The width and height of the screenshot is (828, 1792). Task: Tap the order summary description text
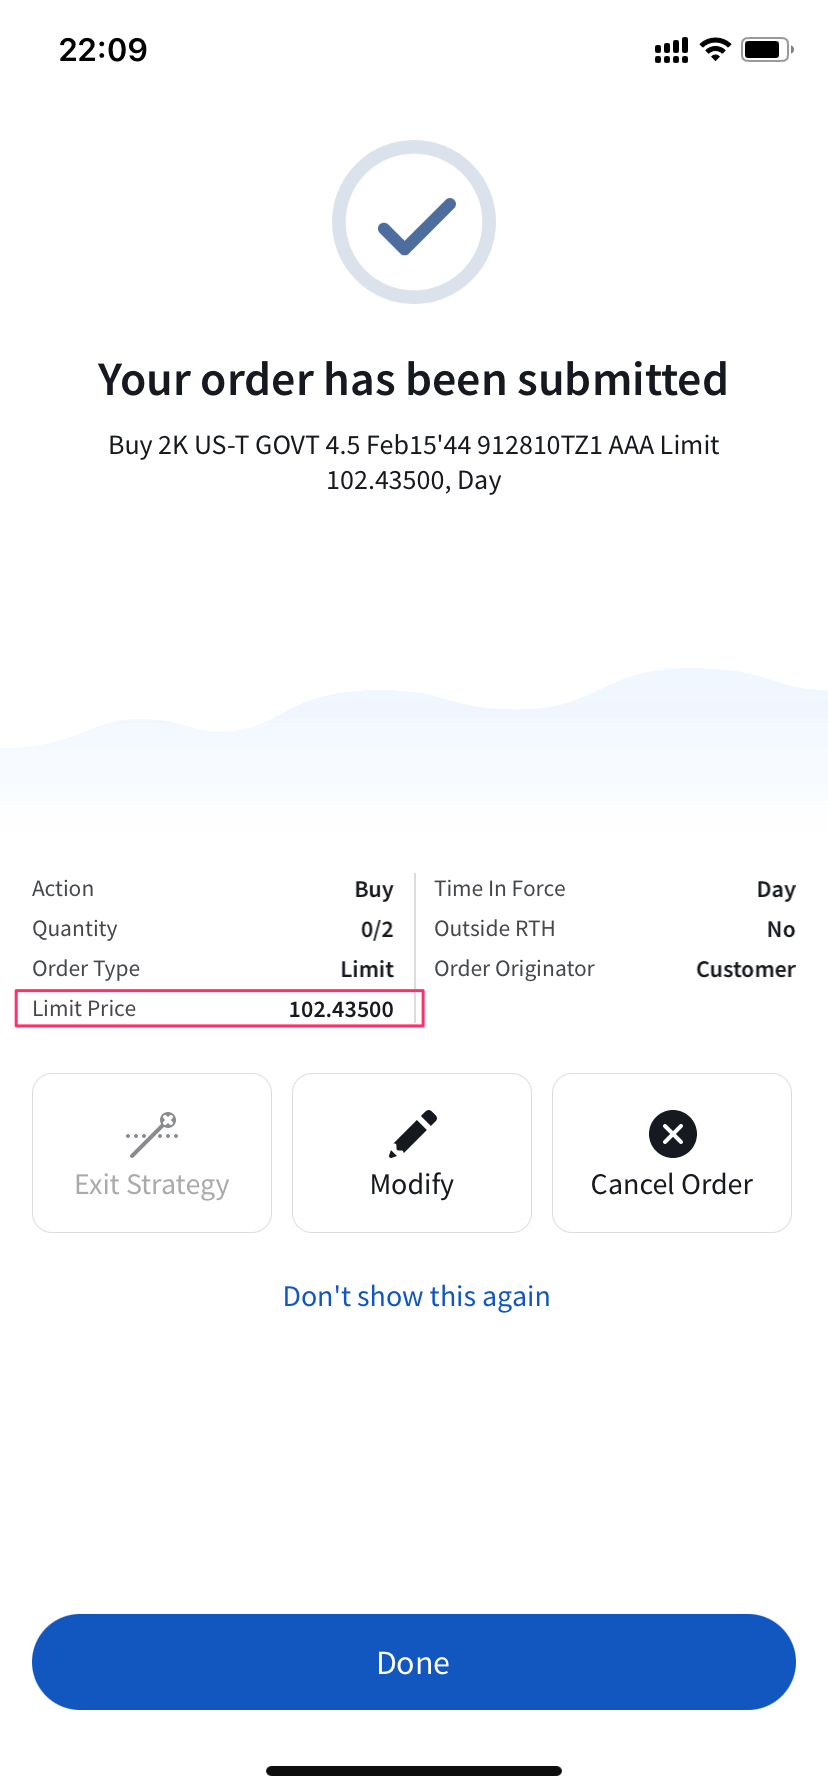[x=414, y=462]
